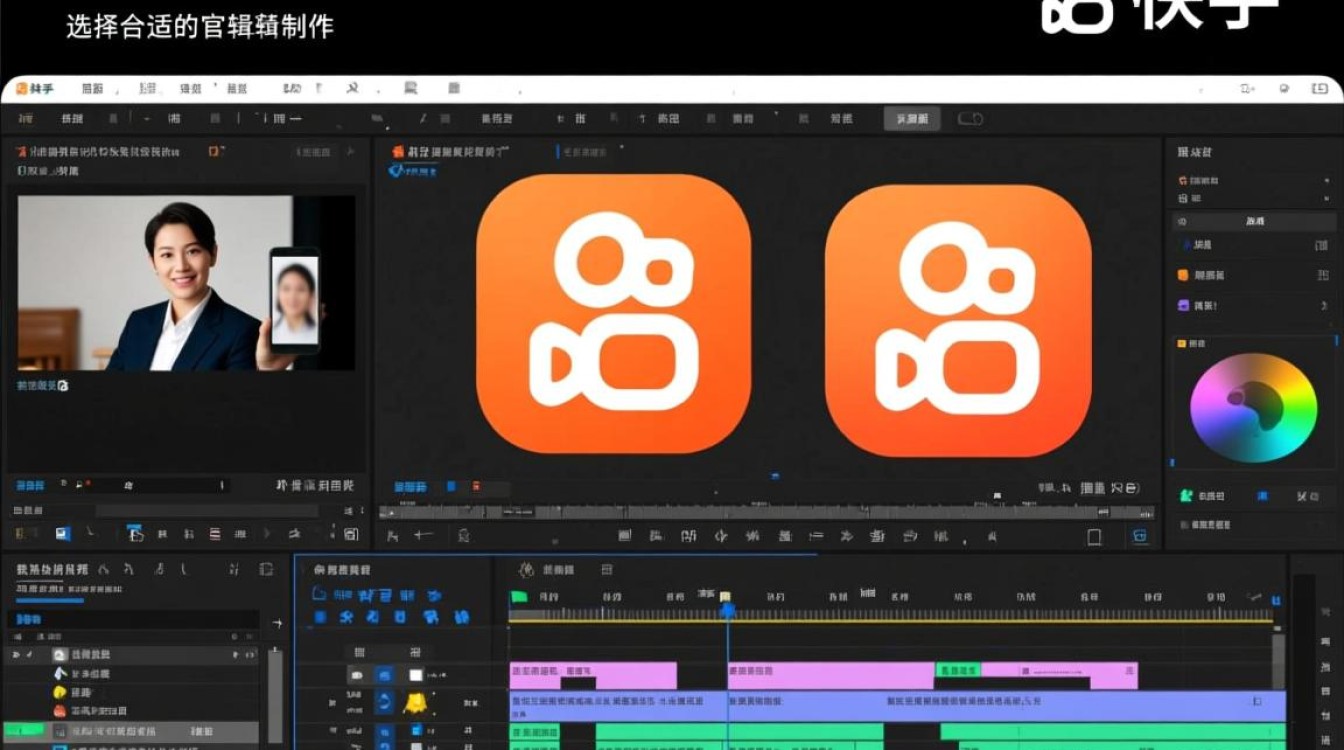Click the orange house icon in program panel header

398,151
